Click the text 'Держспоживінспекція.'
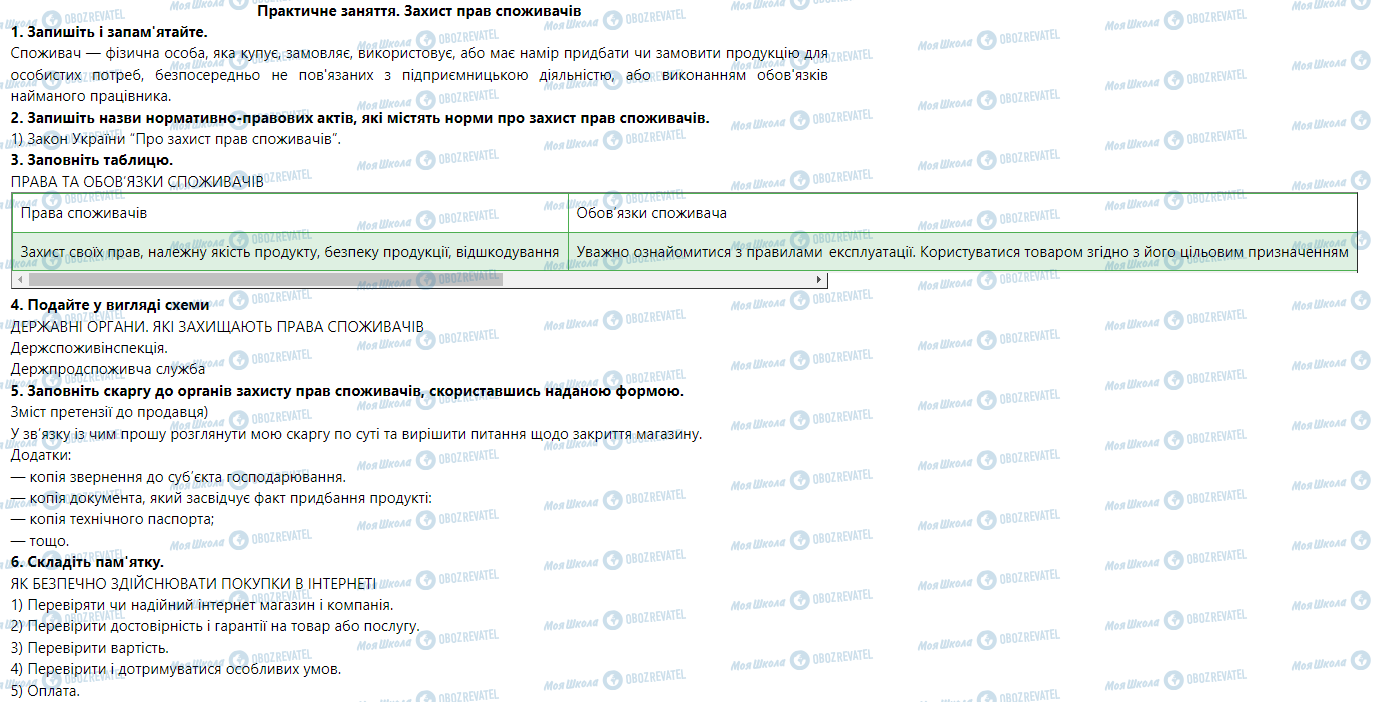Viewport: 1373px width, 702px height. pyautogui.click(x=89, y=348)
